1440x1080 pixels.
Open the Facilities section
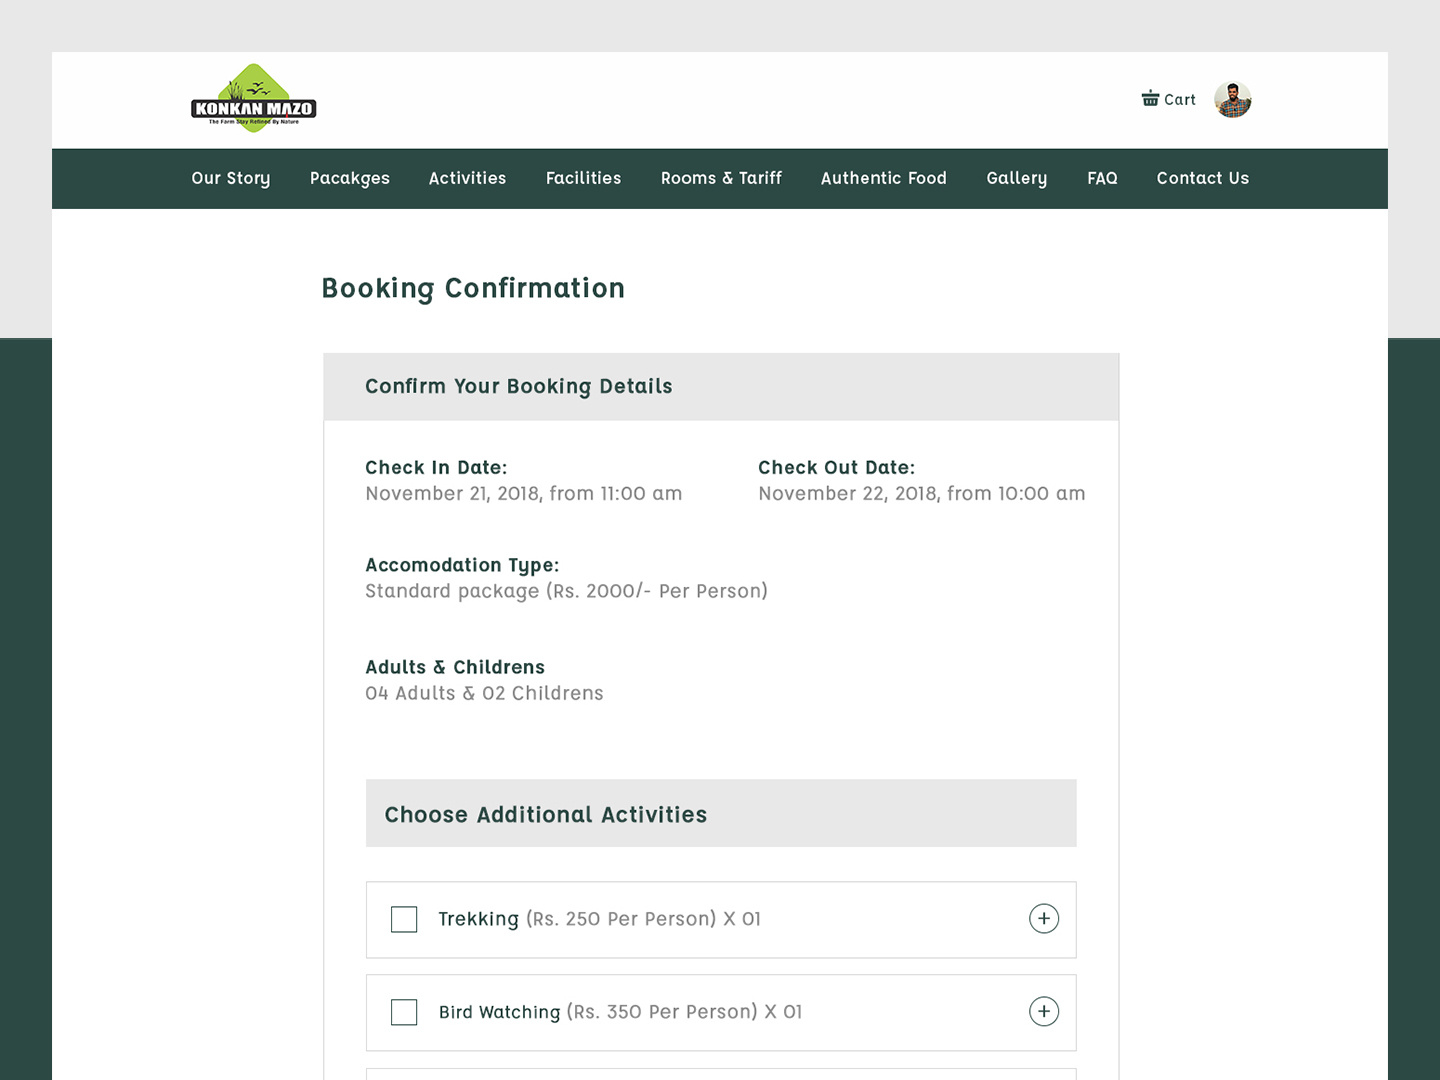coord(583,178)
